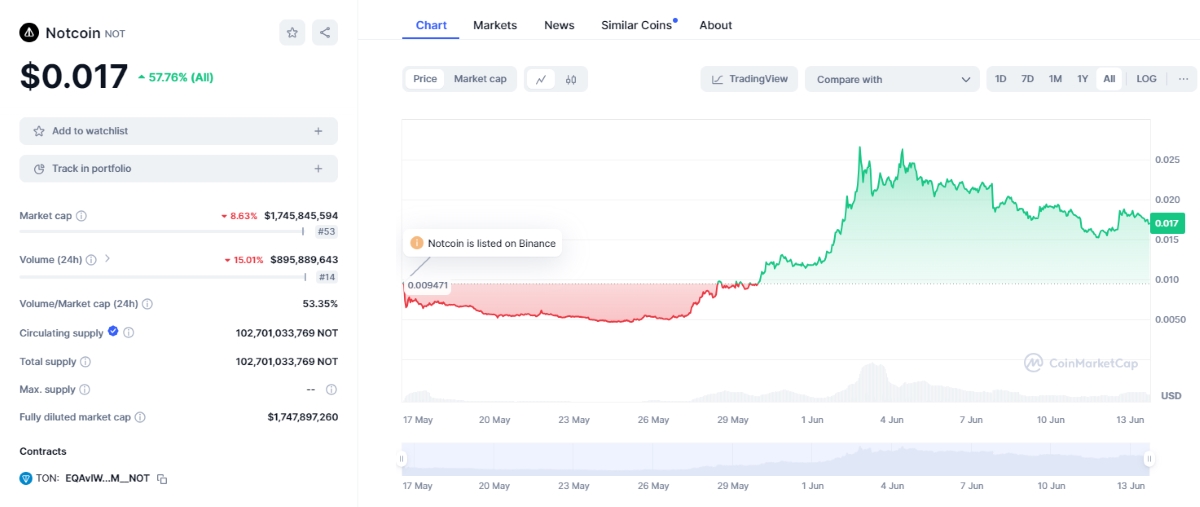Switch to candlestick chart icon
This screenshot has height=507, width=1200.
[571, 79]
